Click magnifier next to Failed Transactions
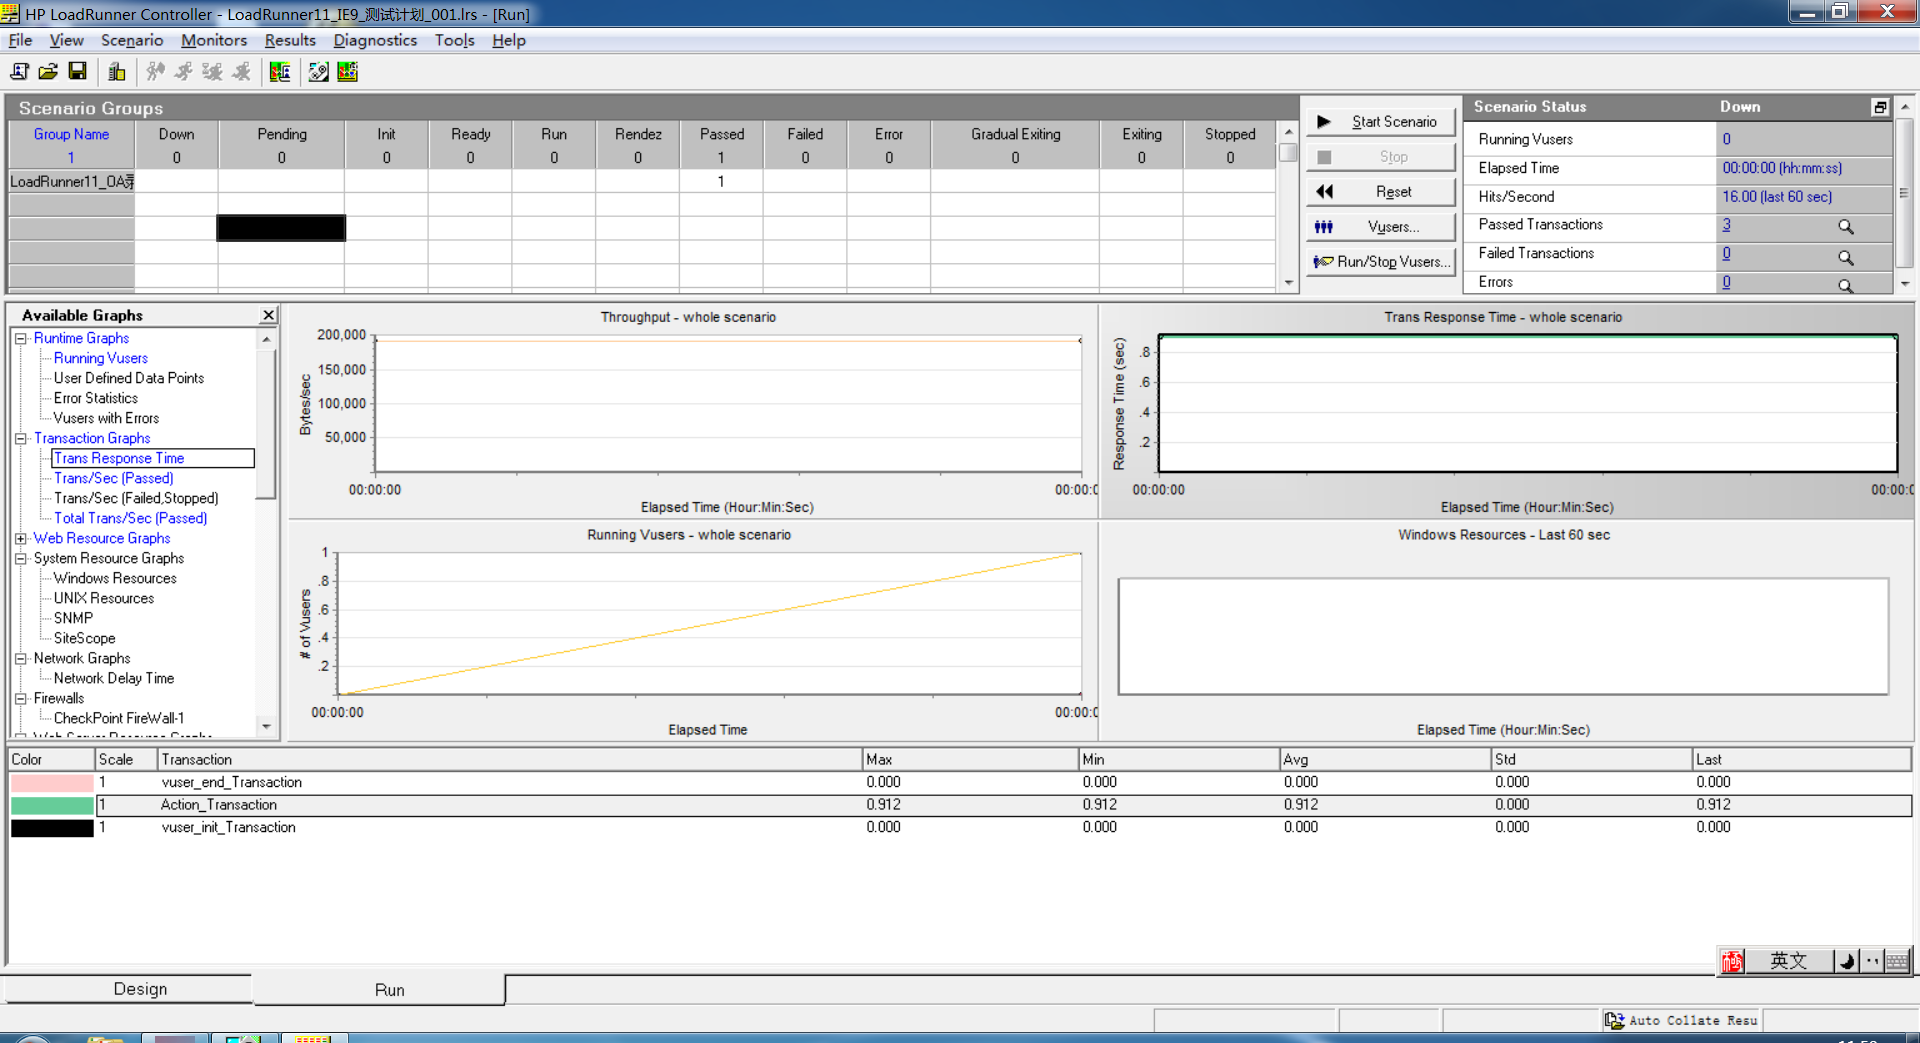 coord(1846,257)
